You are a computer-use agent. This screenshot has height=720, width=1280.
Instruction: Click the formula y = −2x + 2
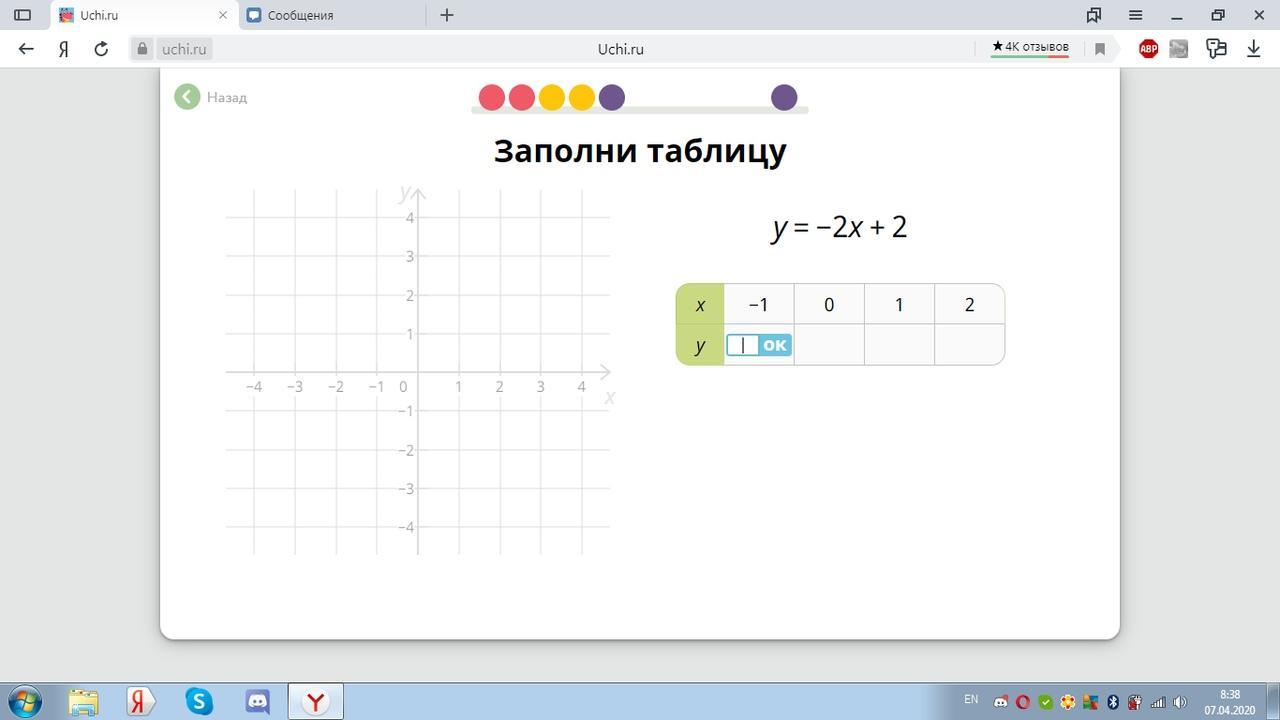click(840, 227)
